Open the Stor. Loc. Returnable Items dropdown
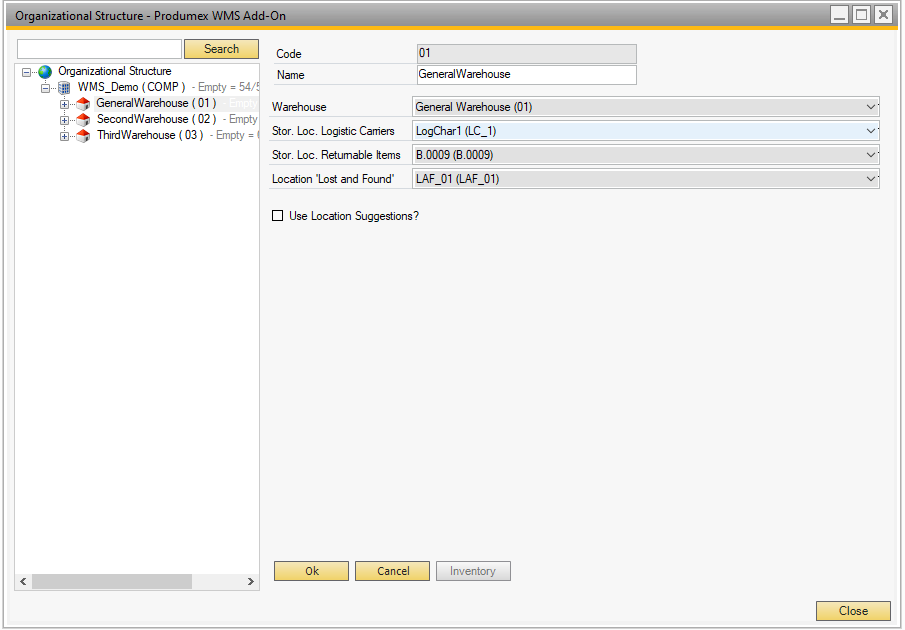 tap(871, 155)
